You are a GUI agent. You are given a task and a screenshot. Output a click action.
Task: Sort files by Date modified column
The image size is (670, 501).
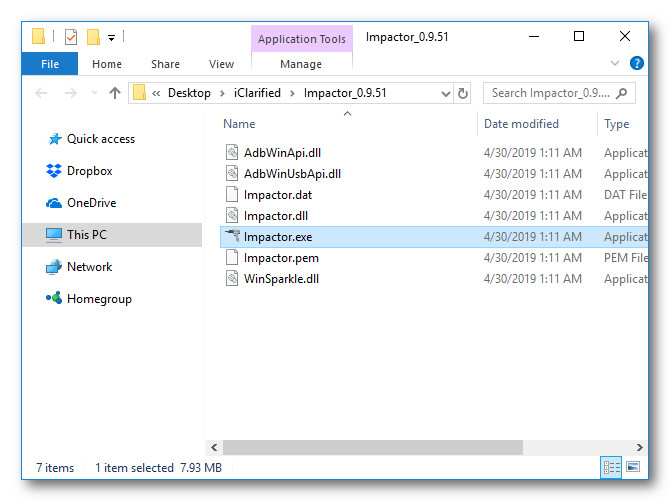(521, 124)
